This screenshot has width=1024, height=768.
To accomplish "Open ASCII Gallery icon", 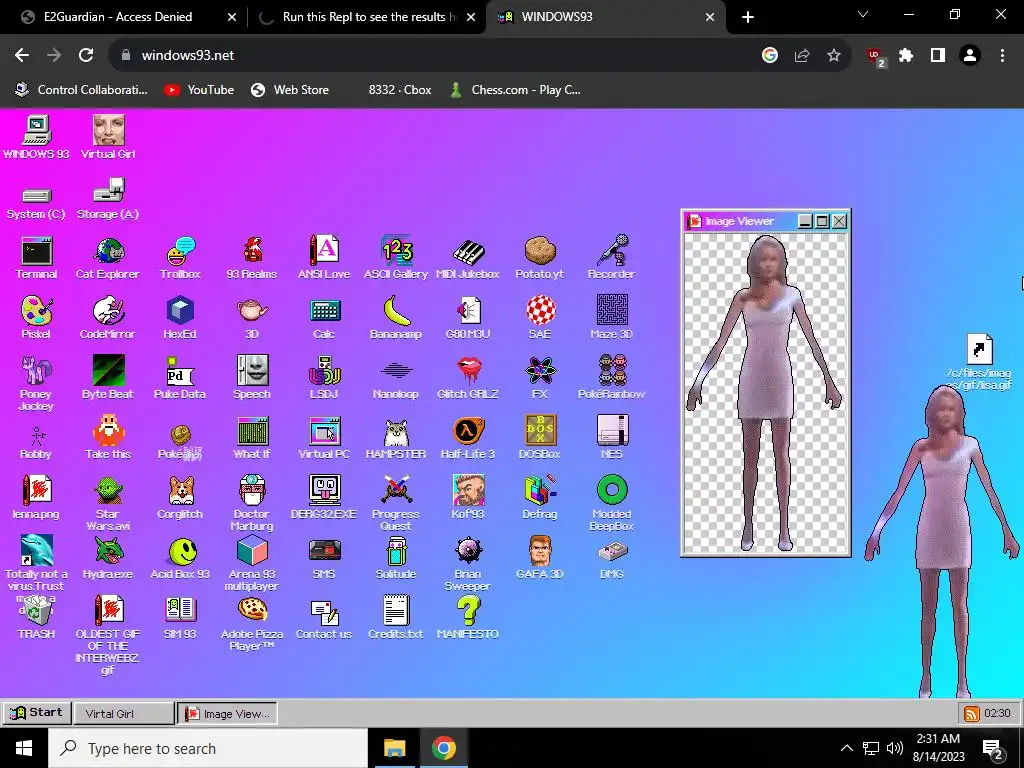I will click(x=396, y=258).
